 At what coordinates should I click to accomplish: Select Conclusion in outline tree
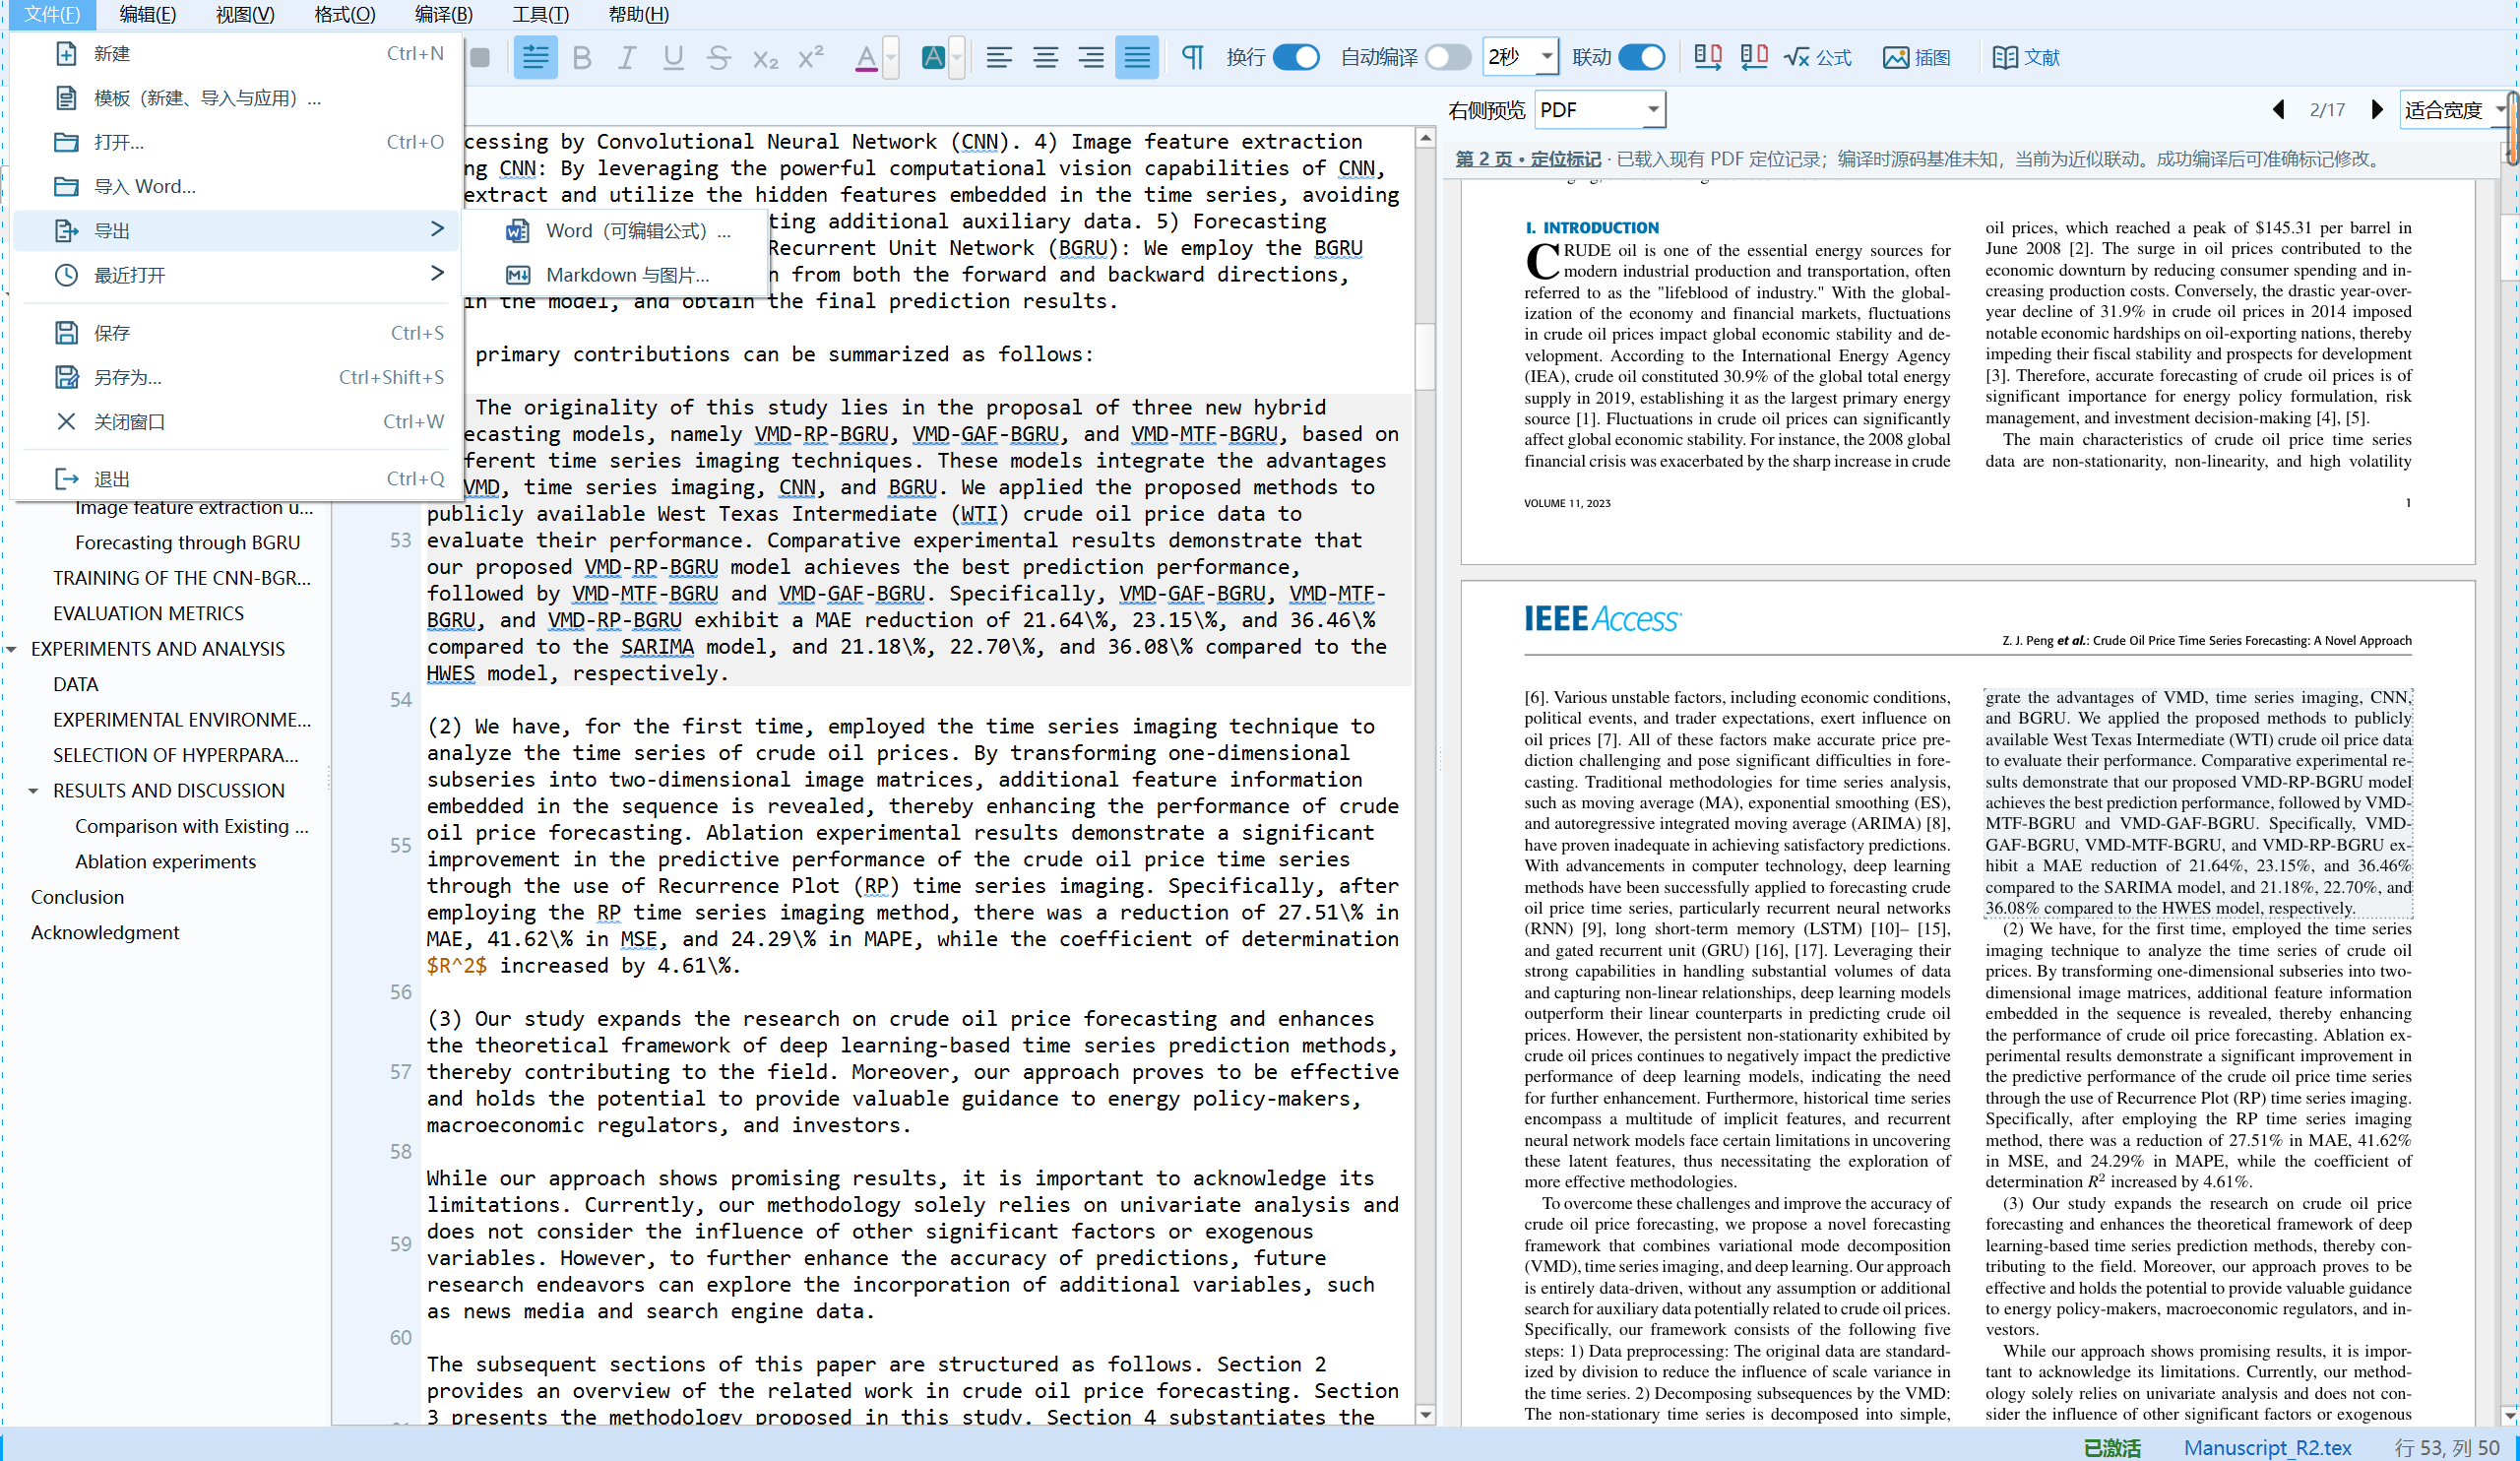[x=78, y=897]
